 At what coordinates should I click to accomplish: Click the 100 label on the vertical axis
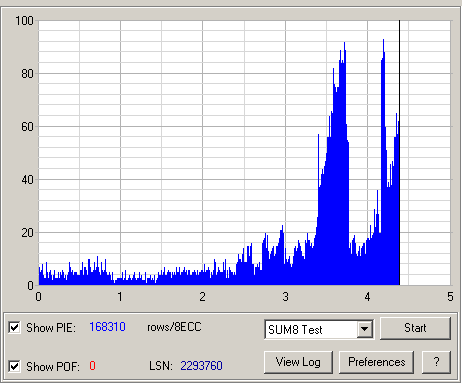tap(24, 21)
